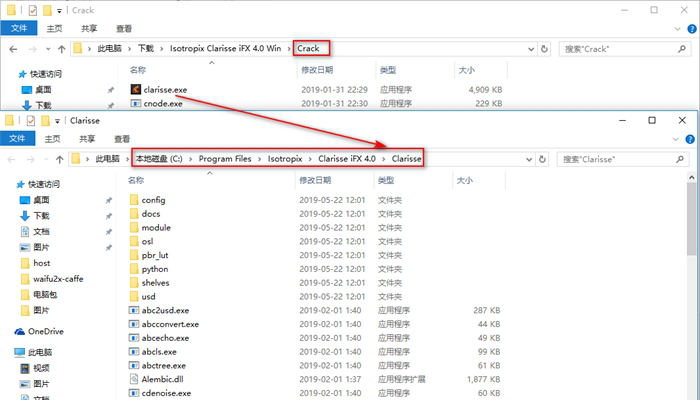
Task: Open quick access toolbar dropdown in Crack window
Action: click(x=59, y=10)
